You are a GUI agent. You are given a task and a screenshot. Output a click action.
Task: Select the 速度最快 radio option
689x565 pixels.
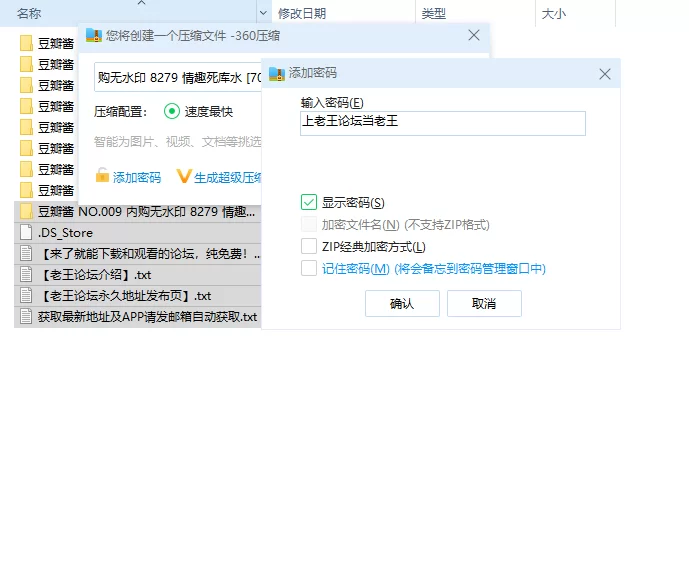[172, 112]
